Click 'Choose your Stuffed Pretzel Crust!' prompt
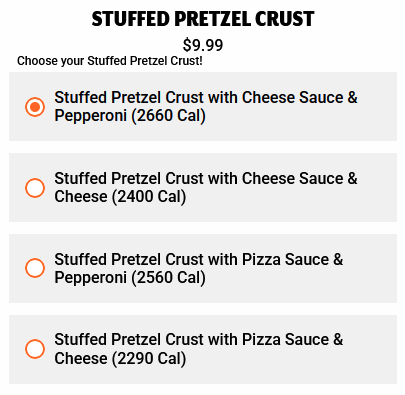 [x=110, y=61]
